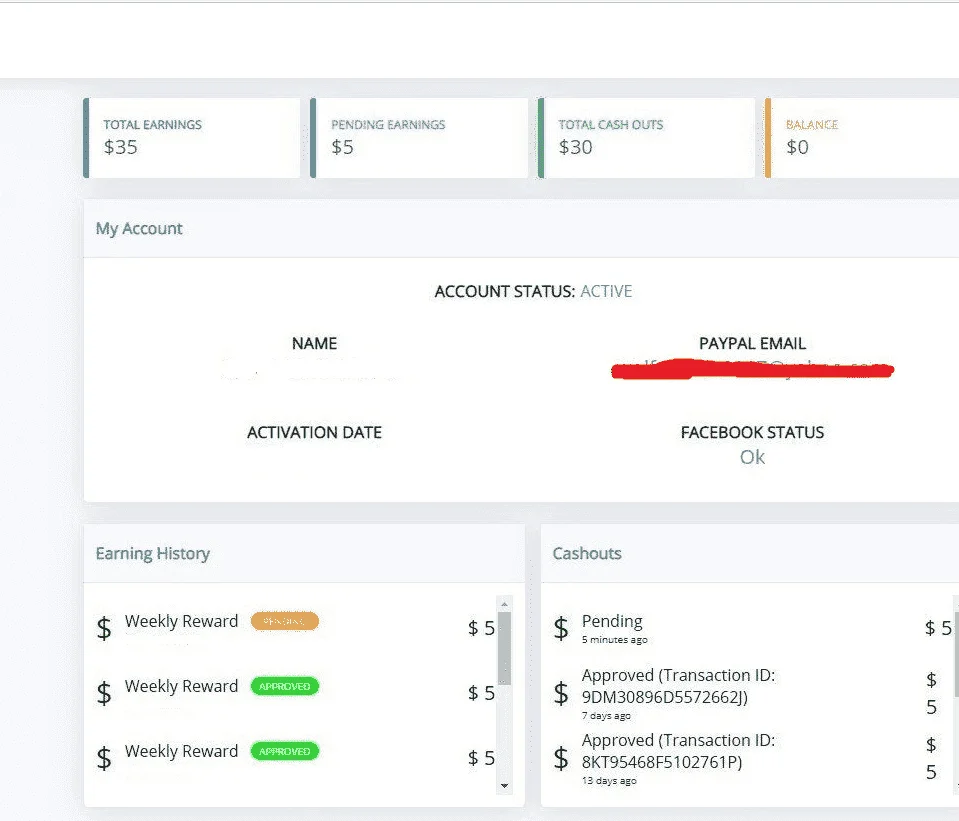
Task: Click the Cashouts panel header
Action: [750, 553]
